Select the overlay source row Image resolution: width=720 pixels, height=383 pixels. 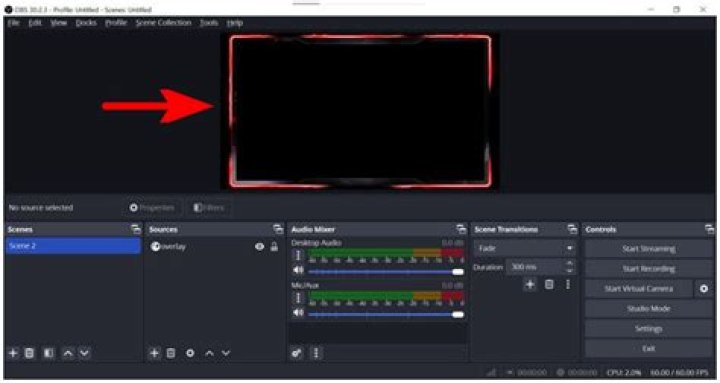[x=214, y=247]
